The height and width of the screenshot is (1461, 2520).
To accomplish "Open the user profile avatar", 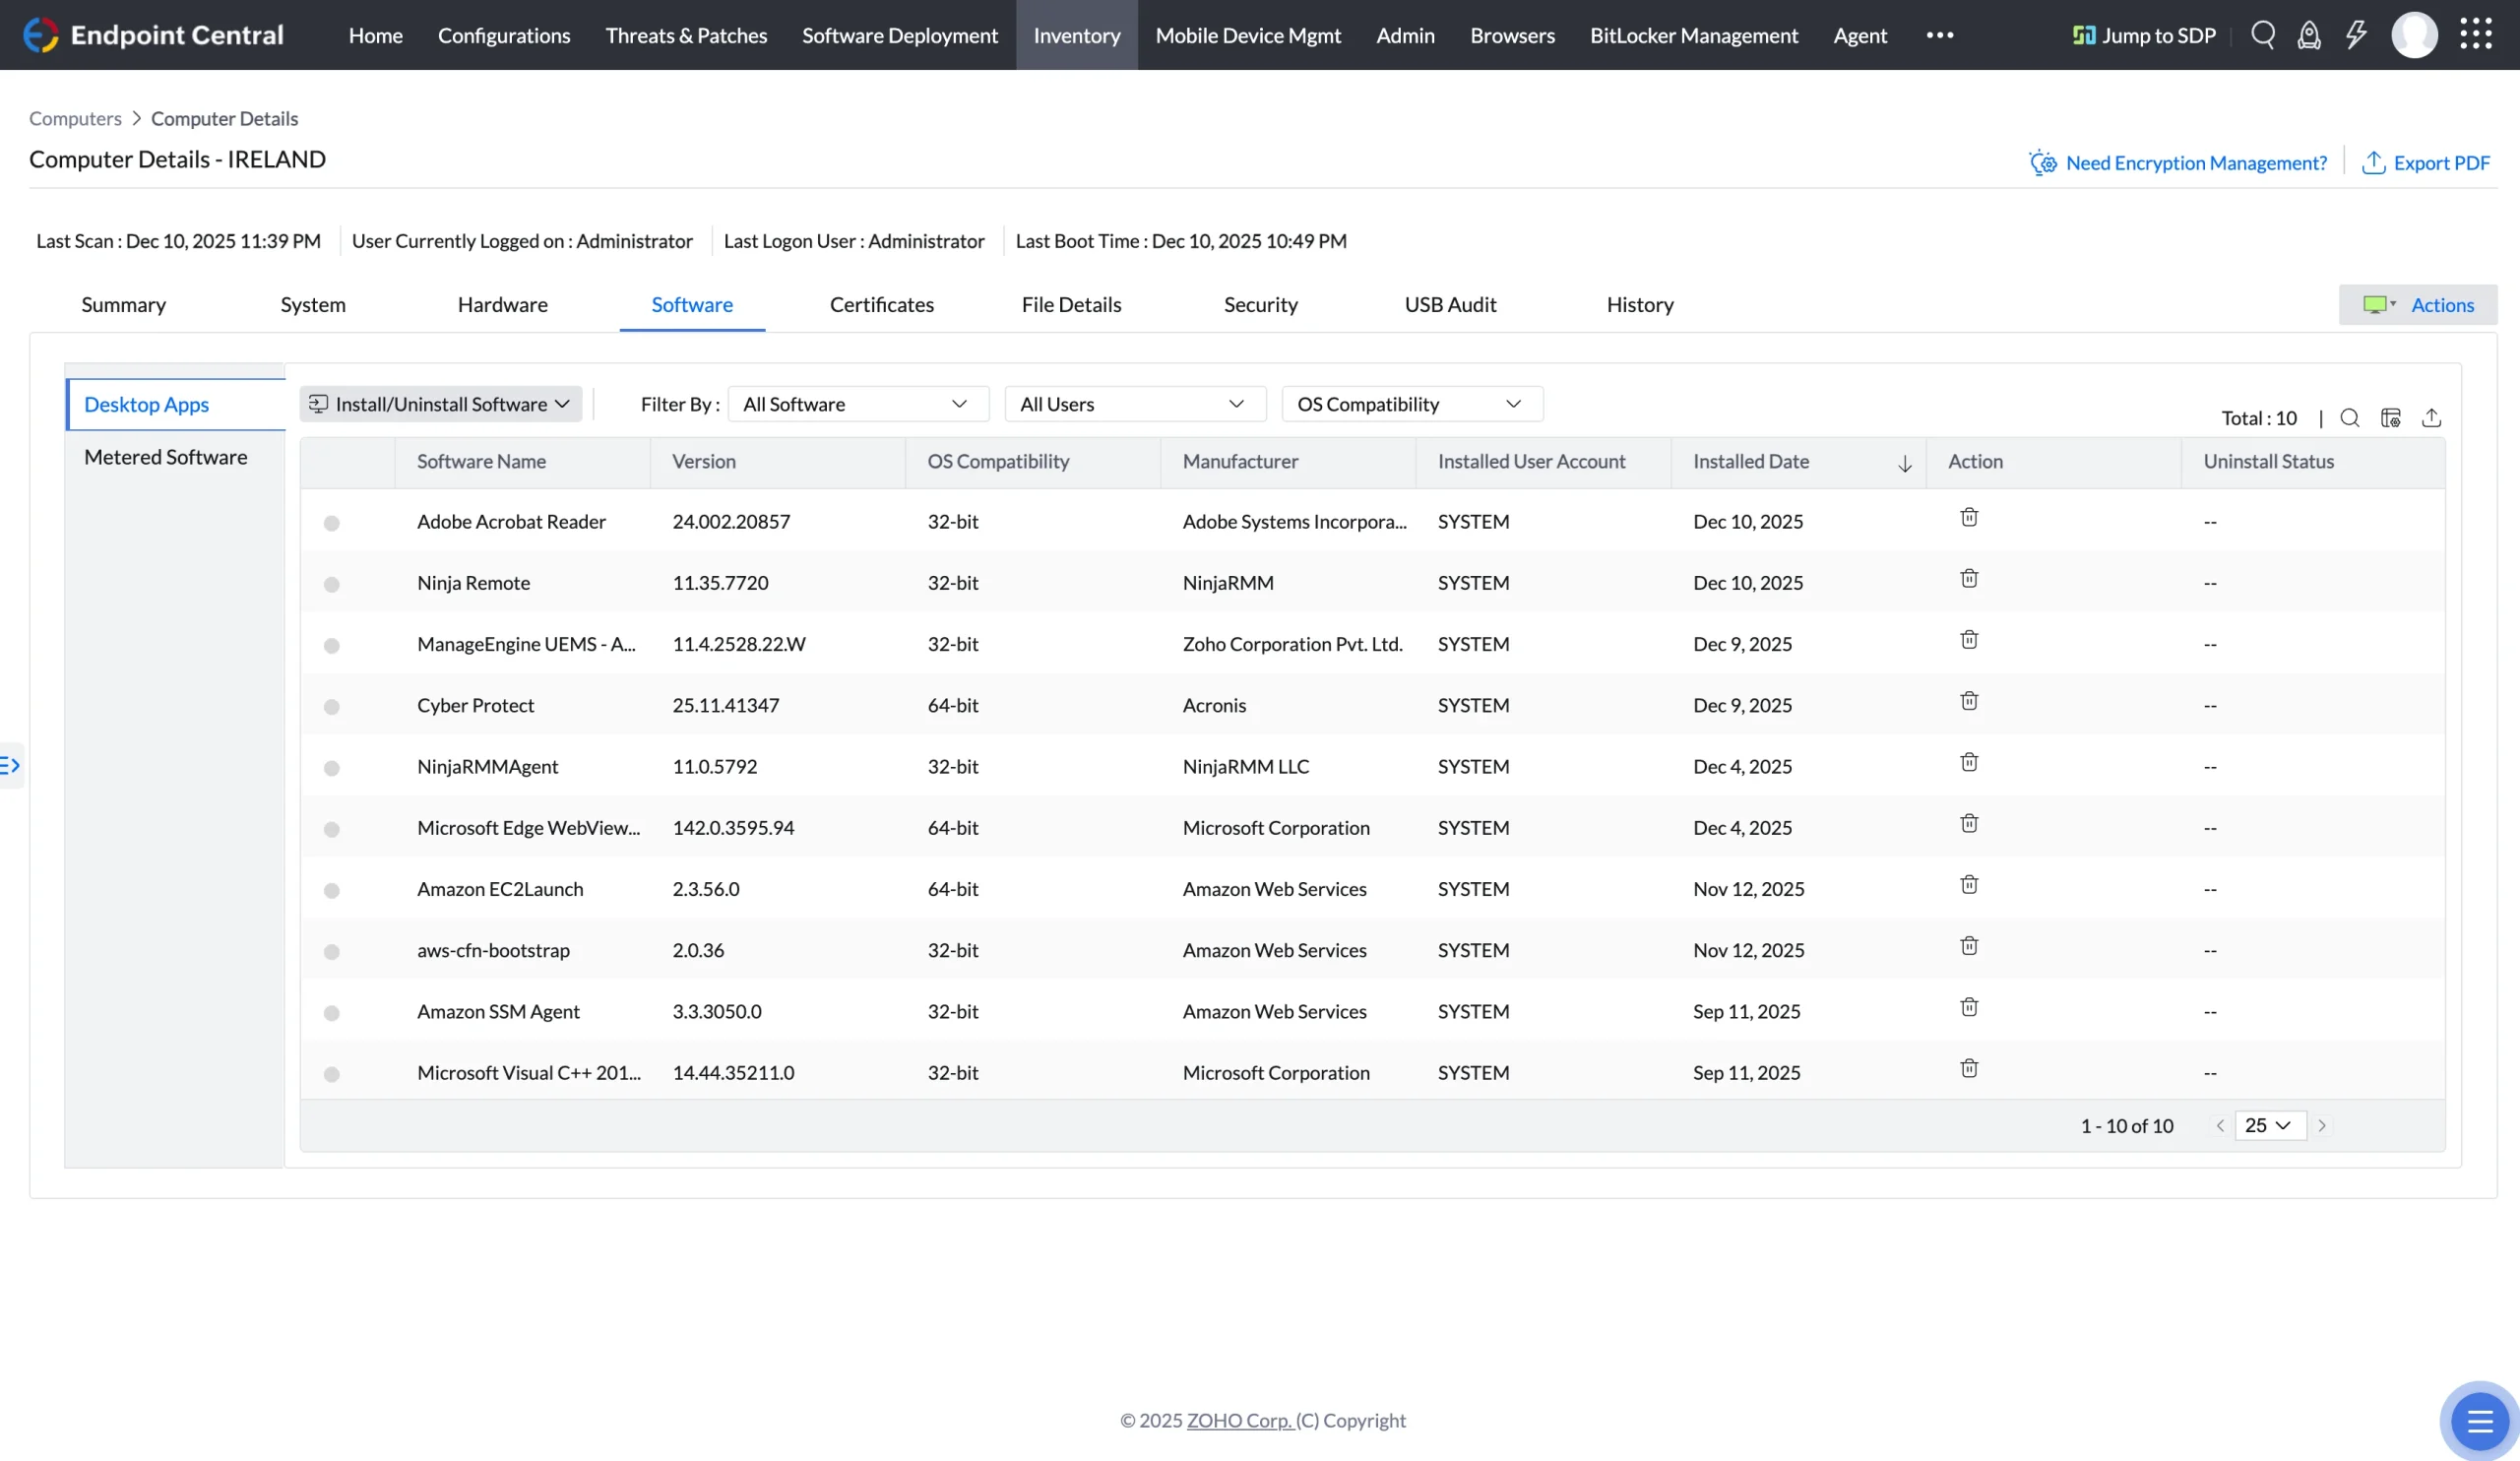I will click(2413, 35).
